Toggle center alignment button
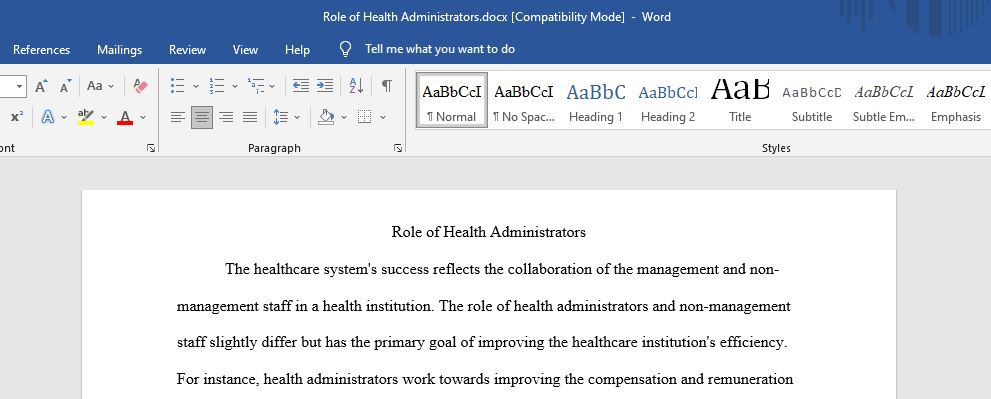The width and height of the screenshot is (991, 399). pos(202,117)
